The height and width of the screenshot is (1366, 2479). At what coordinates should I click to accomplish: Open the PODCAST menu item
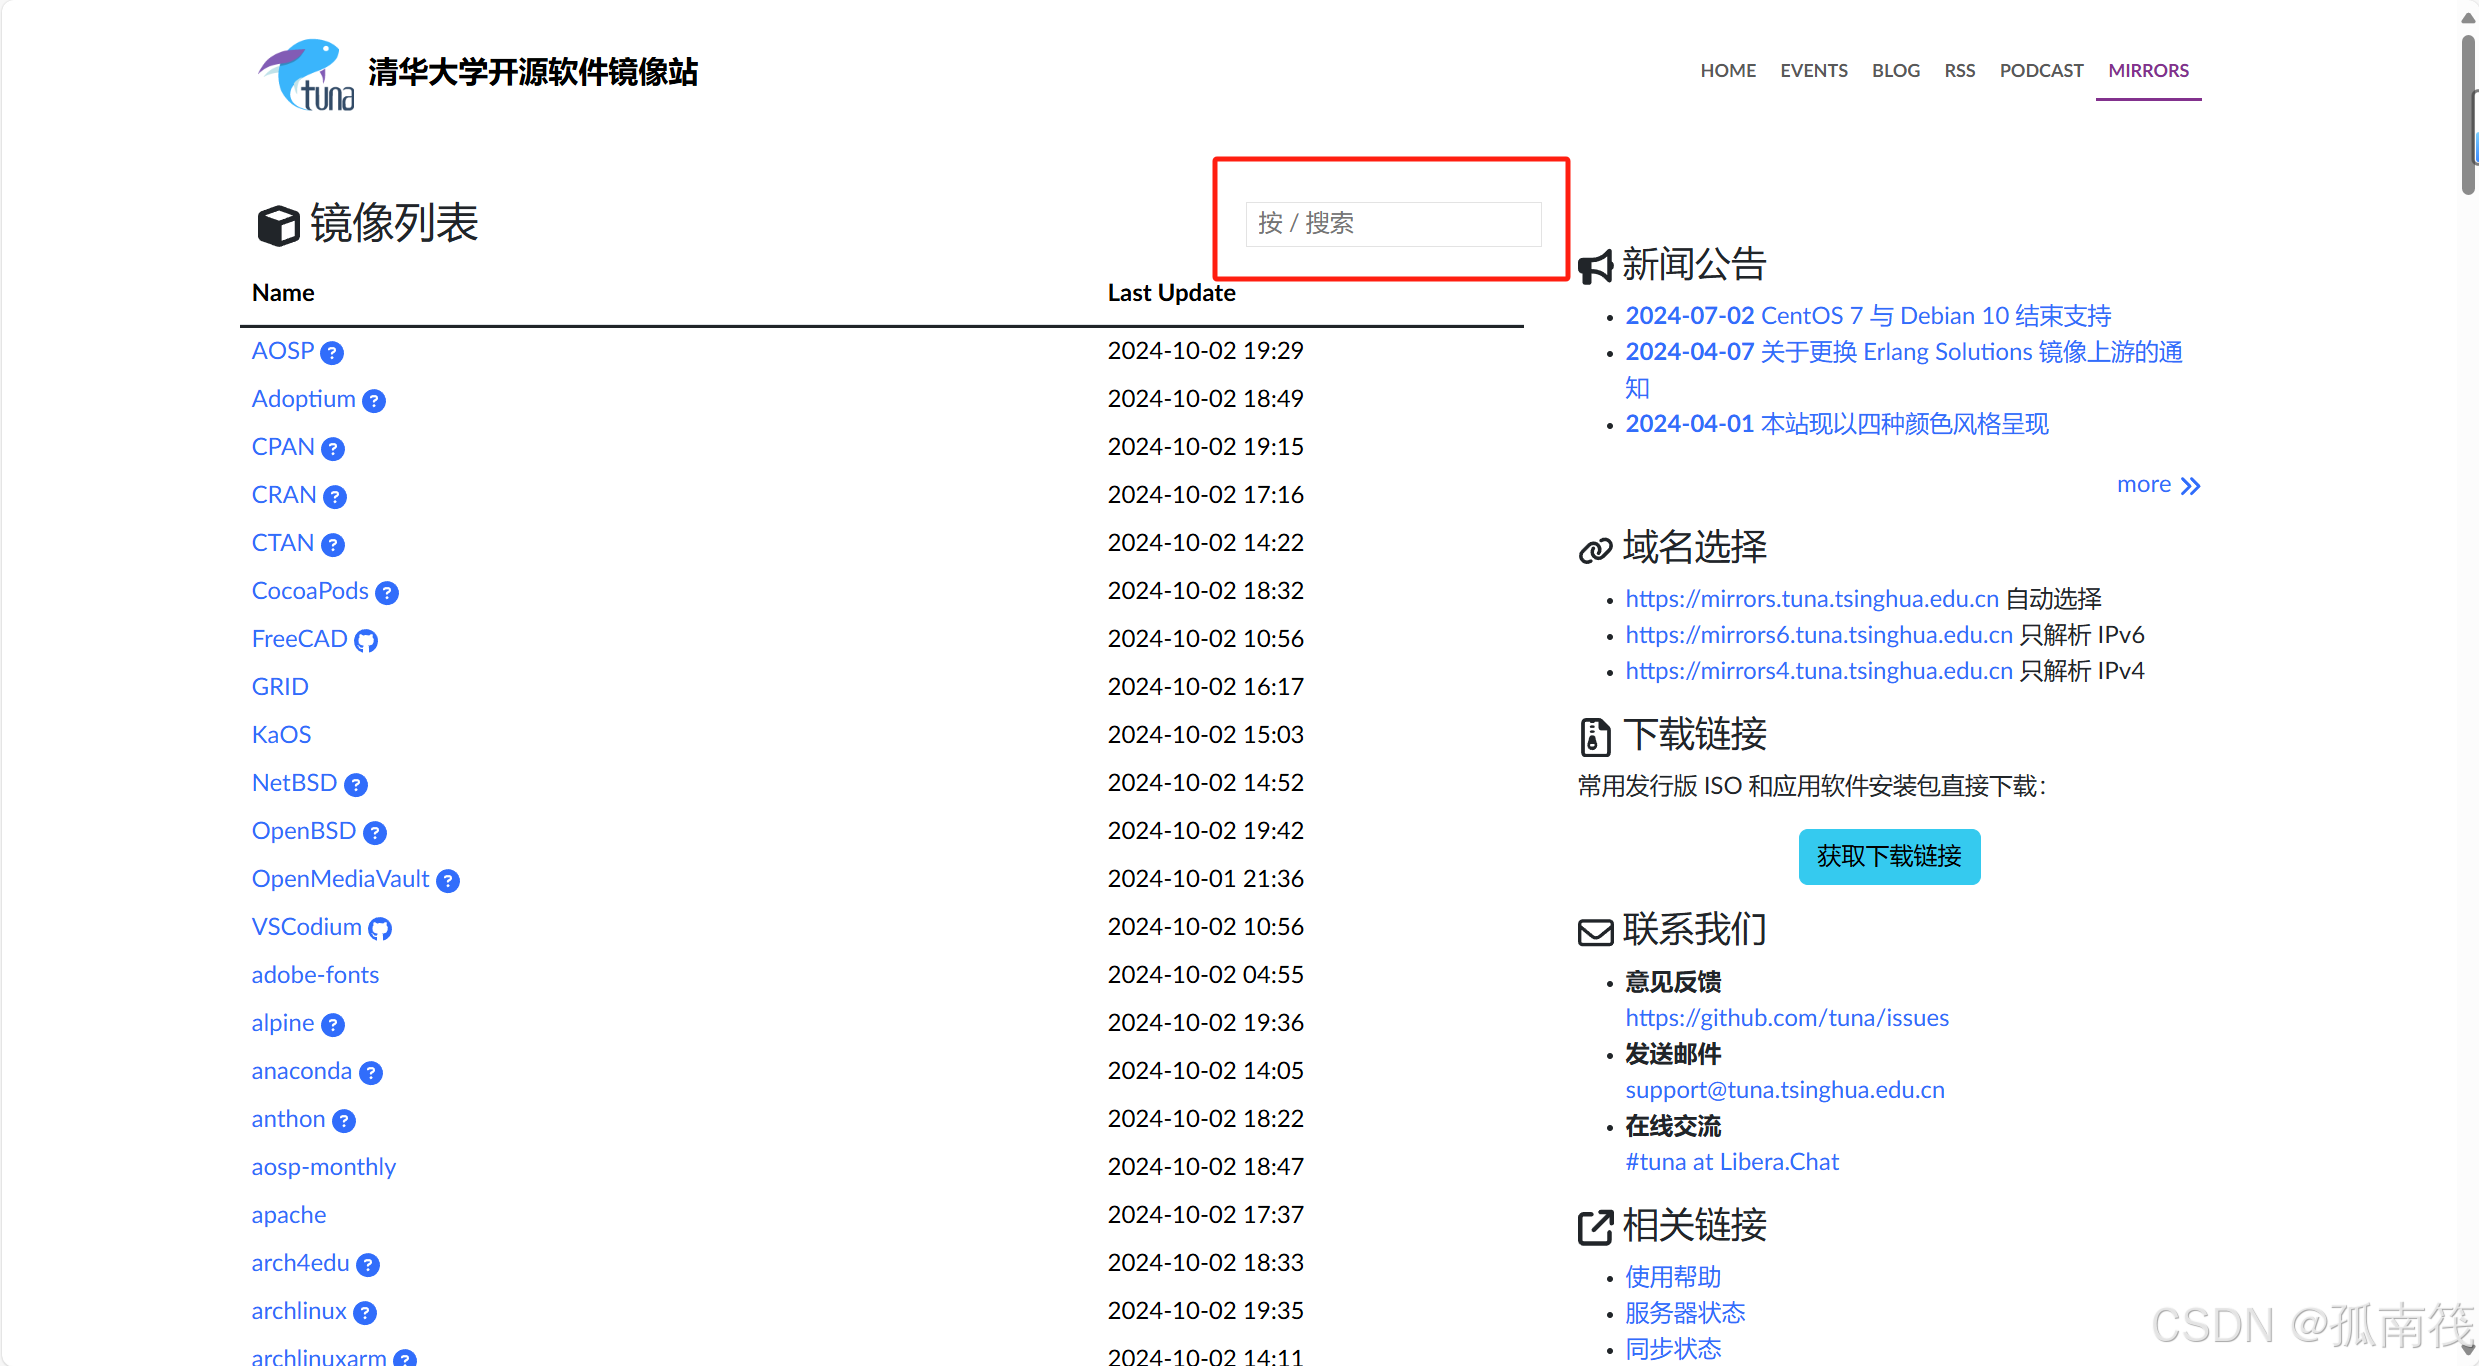tap(2041, 71)
